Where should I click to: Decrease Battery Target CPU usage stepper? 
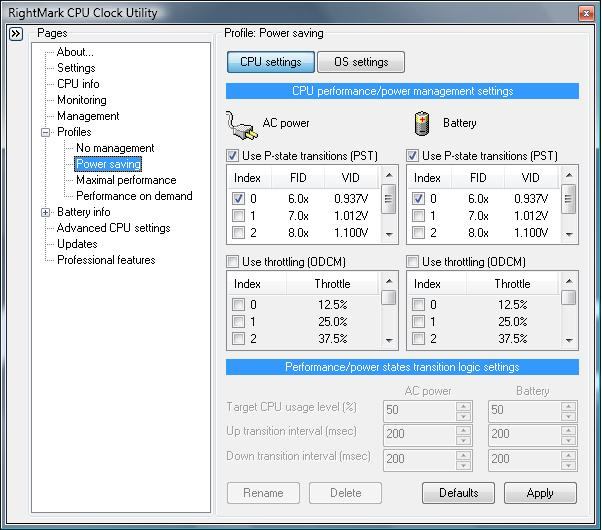[x=568, y=416]
